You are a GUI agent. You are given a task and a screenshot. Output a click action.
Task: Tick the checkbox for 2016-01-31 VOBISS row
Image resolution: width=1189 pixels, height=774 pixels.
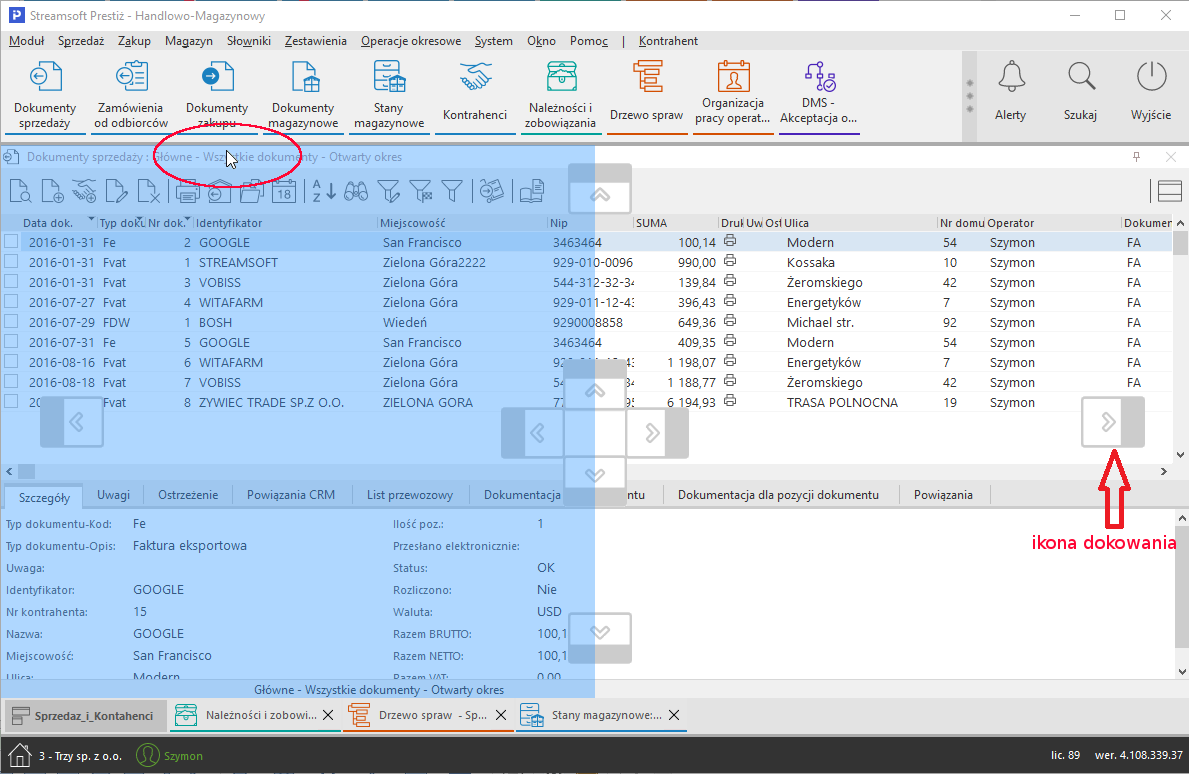[x=11, y=282]
